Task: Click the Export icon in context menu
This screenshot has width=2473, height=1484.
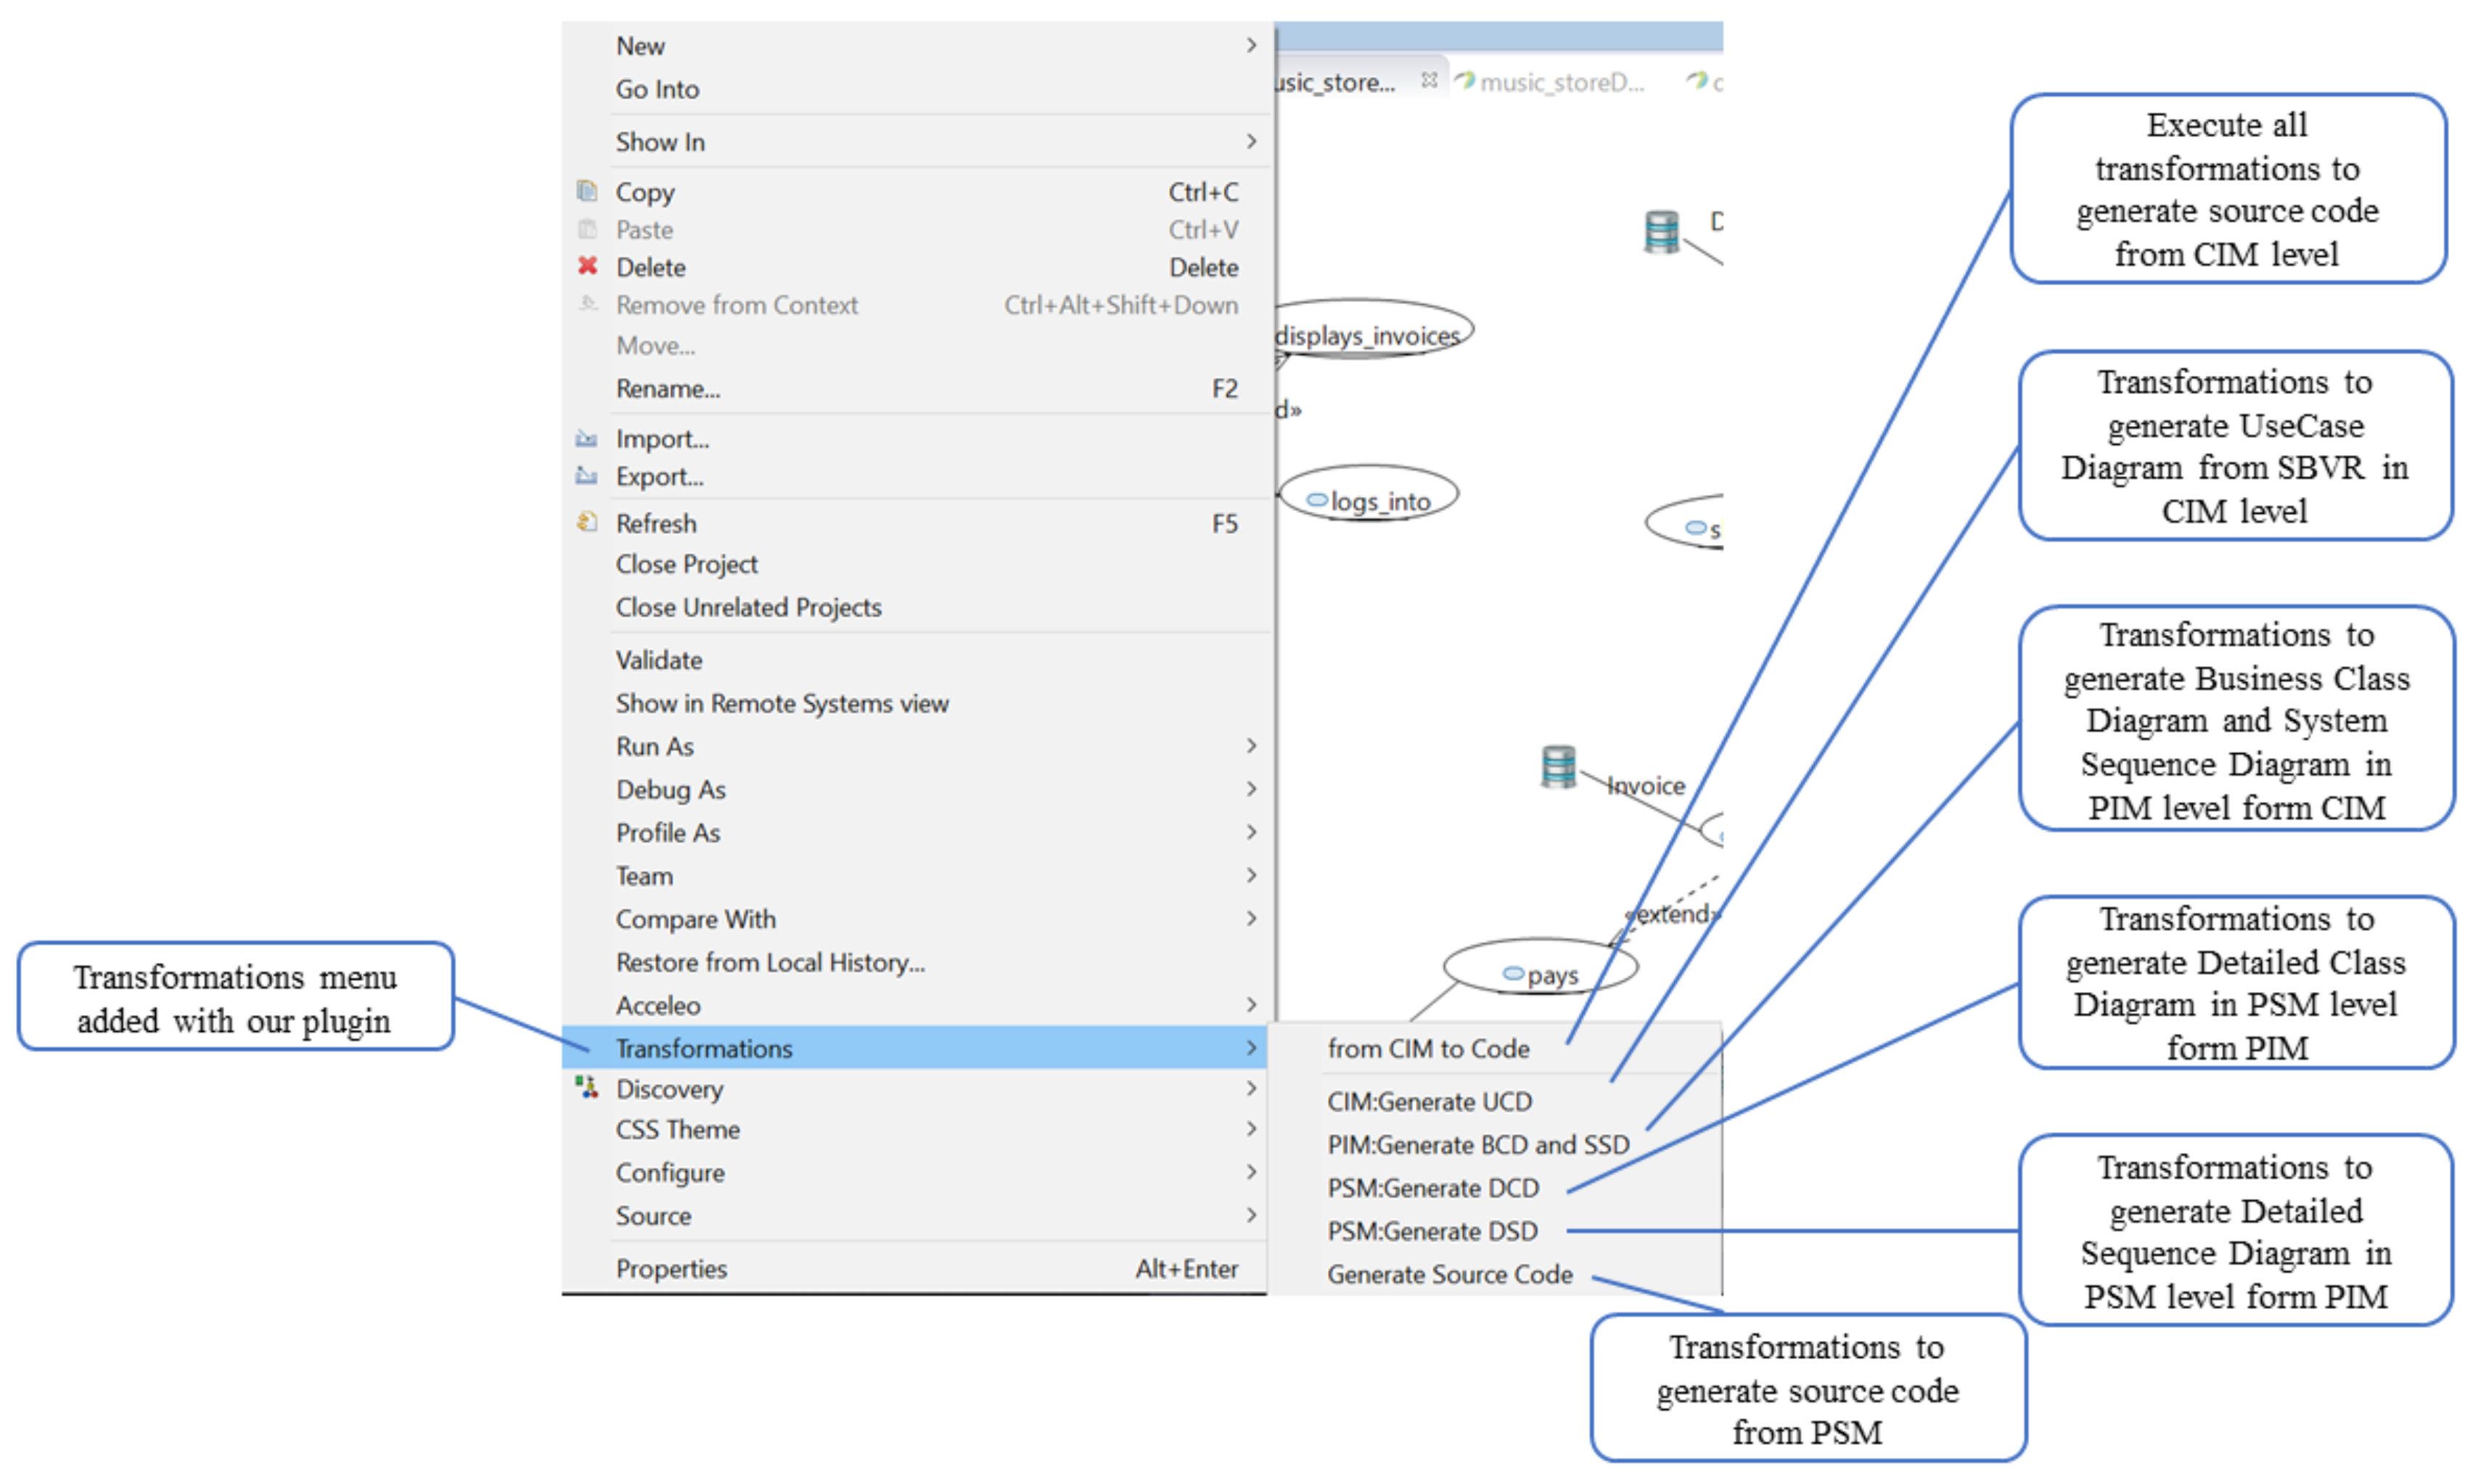Action: 587,476
